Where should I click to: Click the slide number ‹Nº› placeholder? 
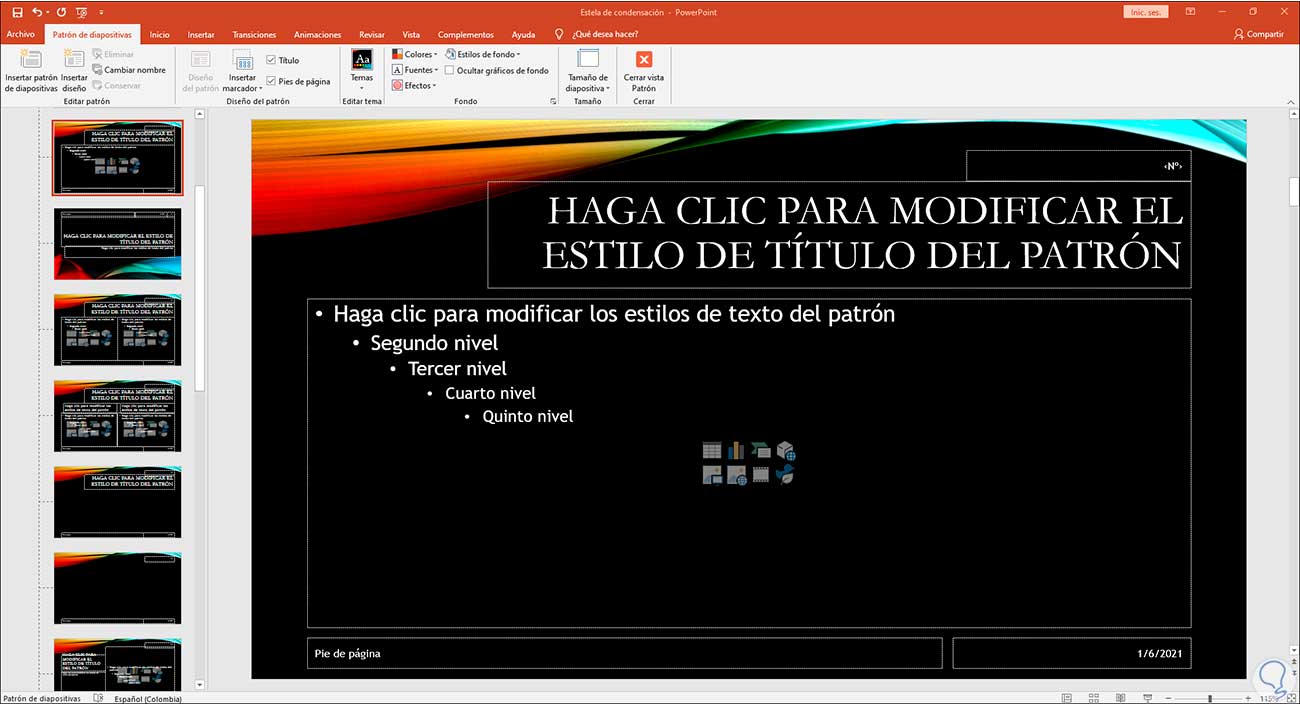[x=1078, y=166]
